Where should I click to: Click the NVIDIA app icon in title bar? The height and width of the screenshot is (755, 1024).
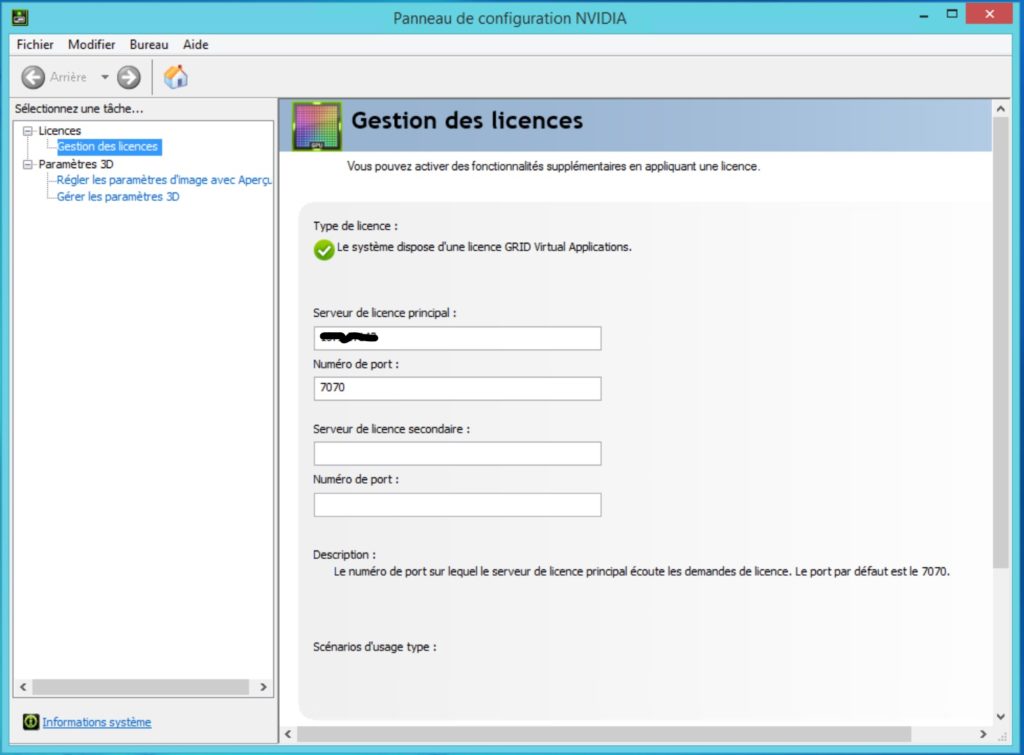click(x=20, y=17)
